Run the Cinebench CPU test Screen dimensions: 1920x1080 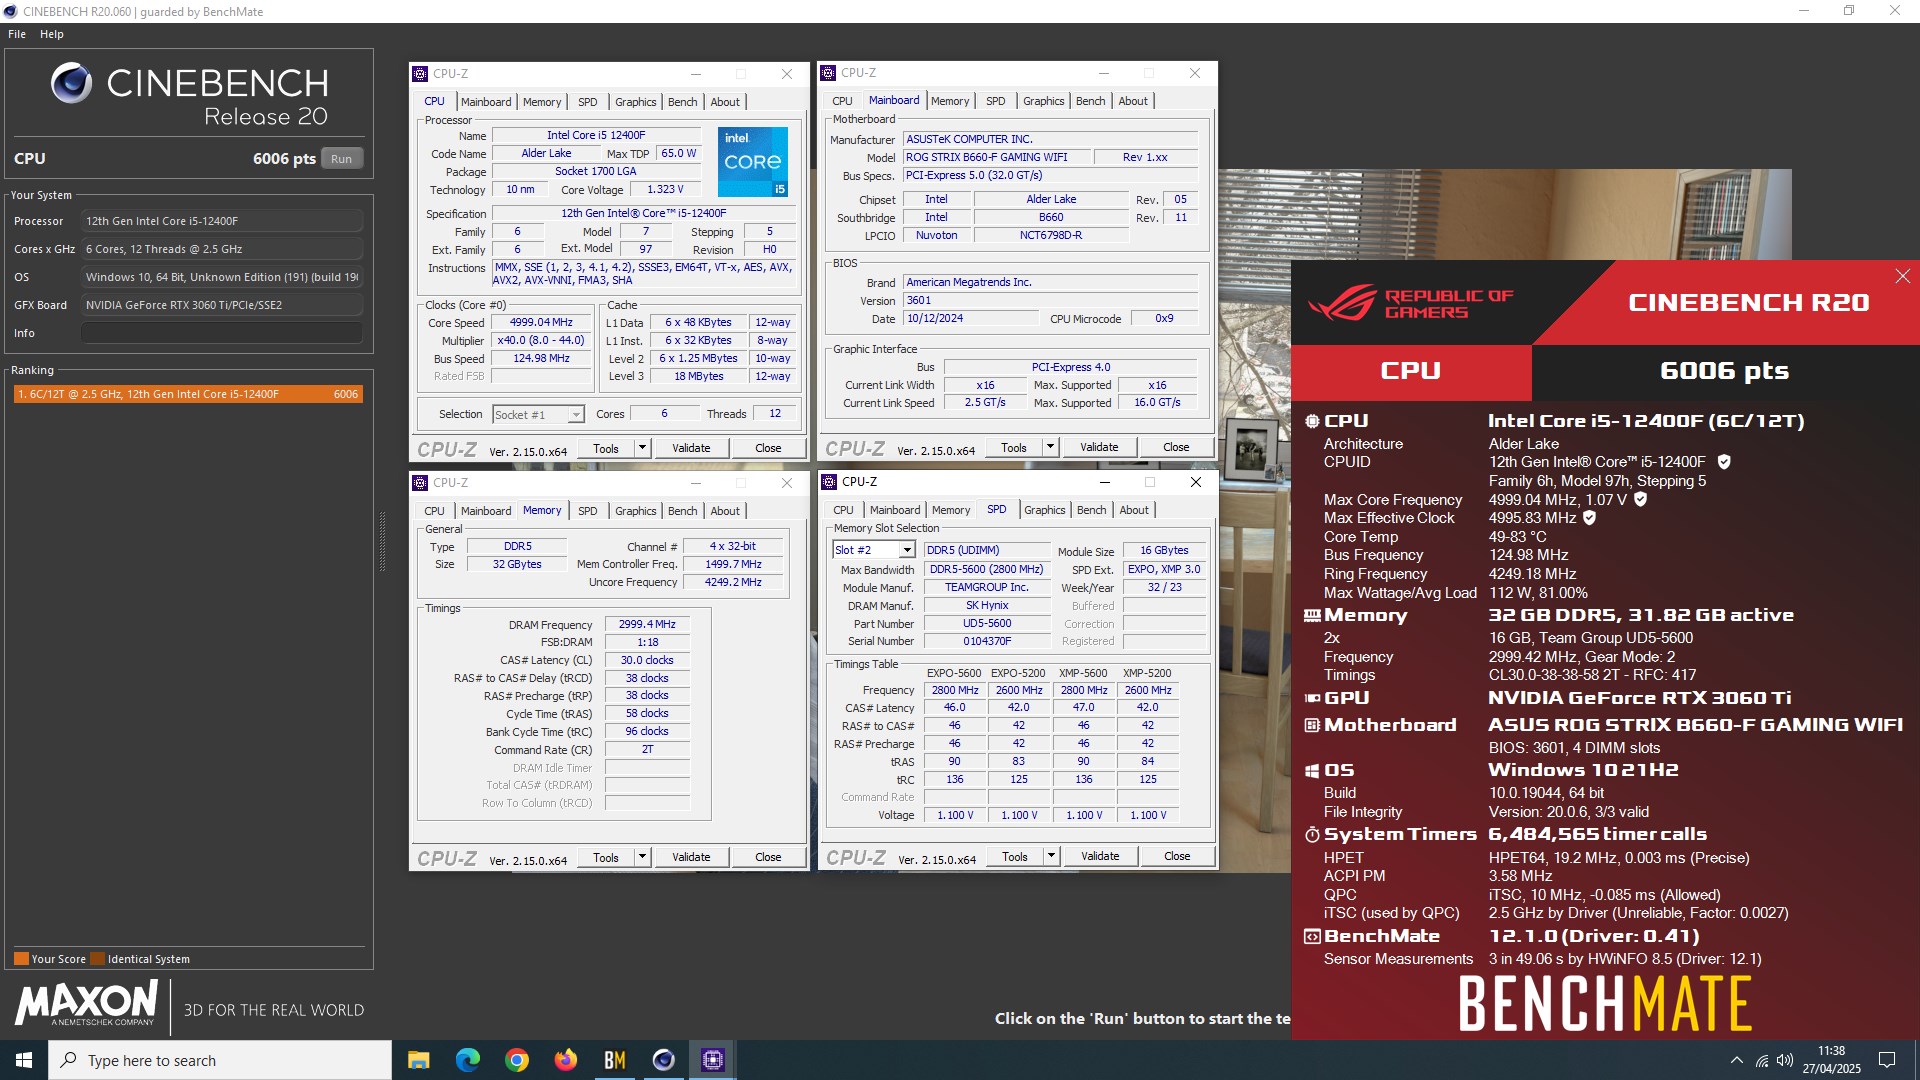342,159
